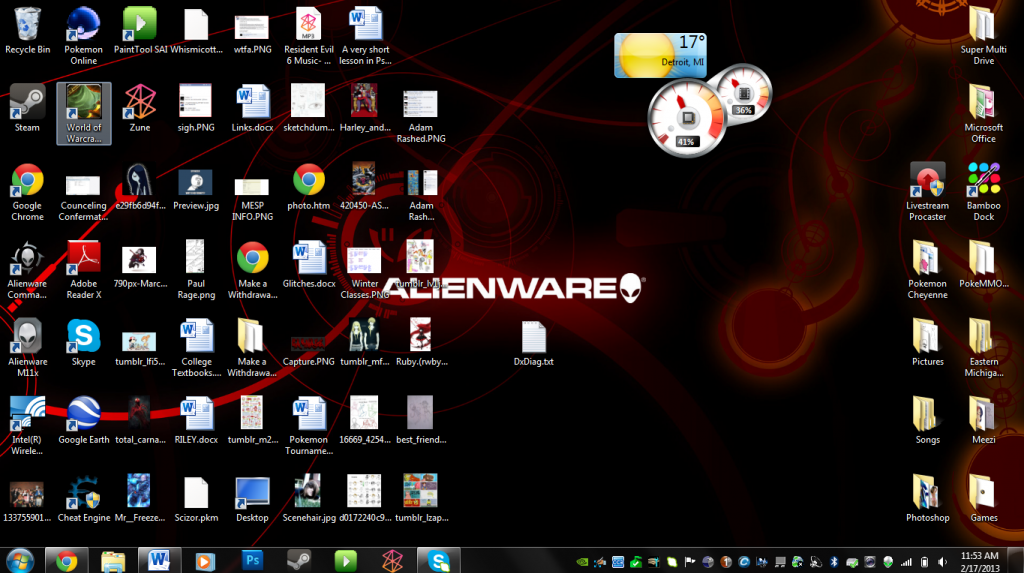Open wtfa.PNG image
1024x573 pixels.
pos(252,35)
